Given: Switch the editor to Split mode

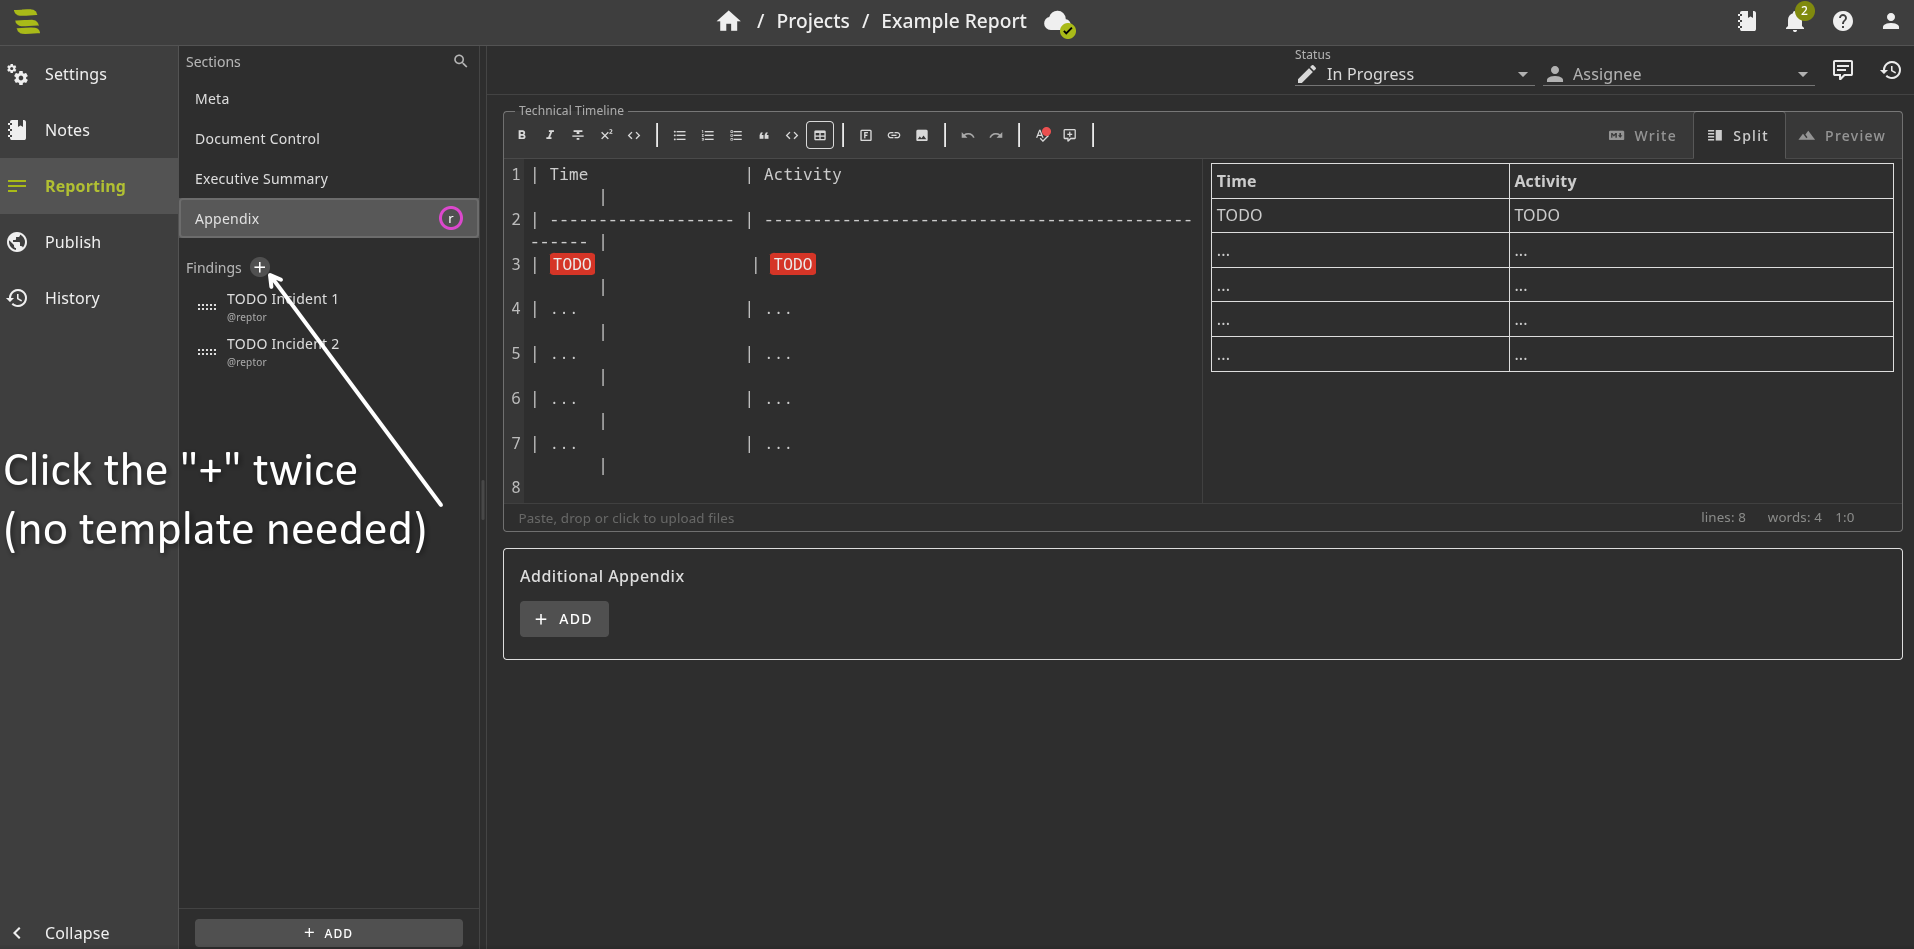Looking at the screenshot, I should (1738, 136).
